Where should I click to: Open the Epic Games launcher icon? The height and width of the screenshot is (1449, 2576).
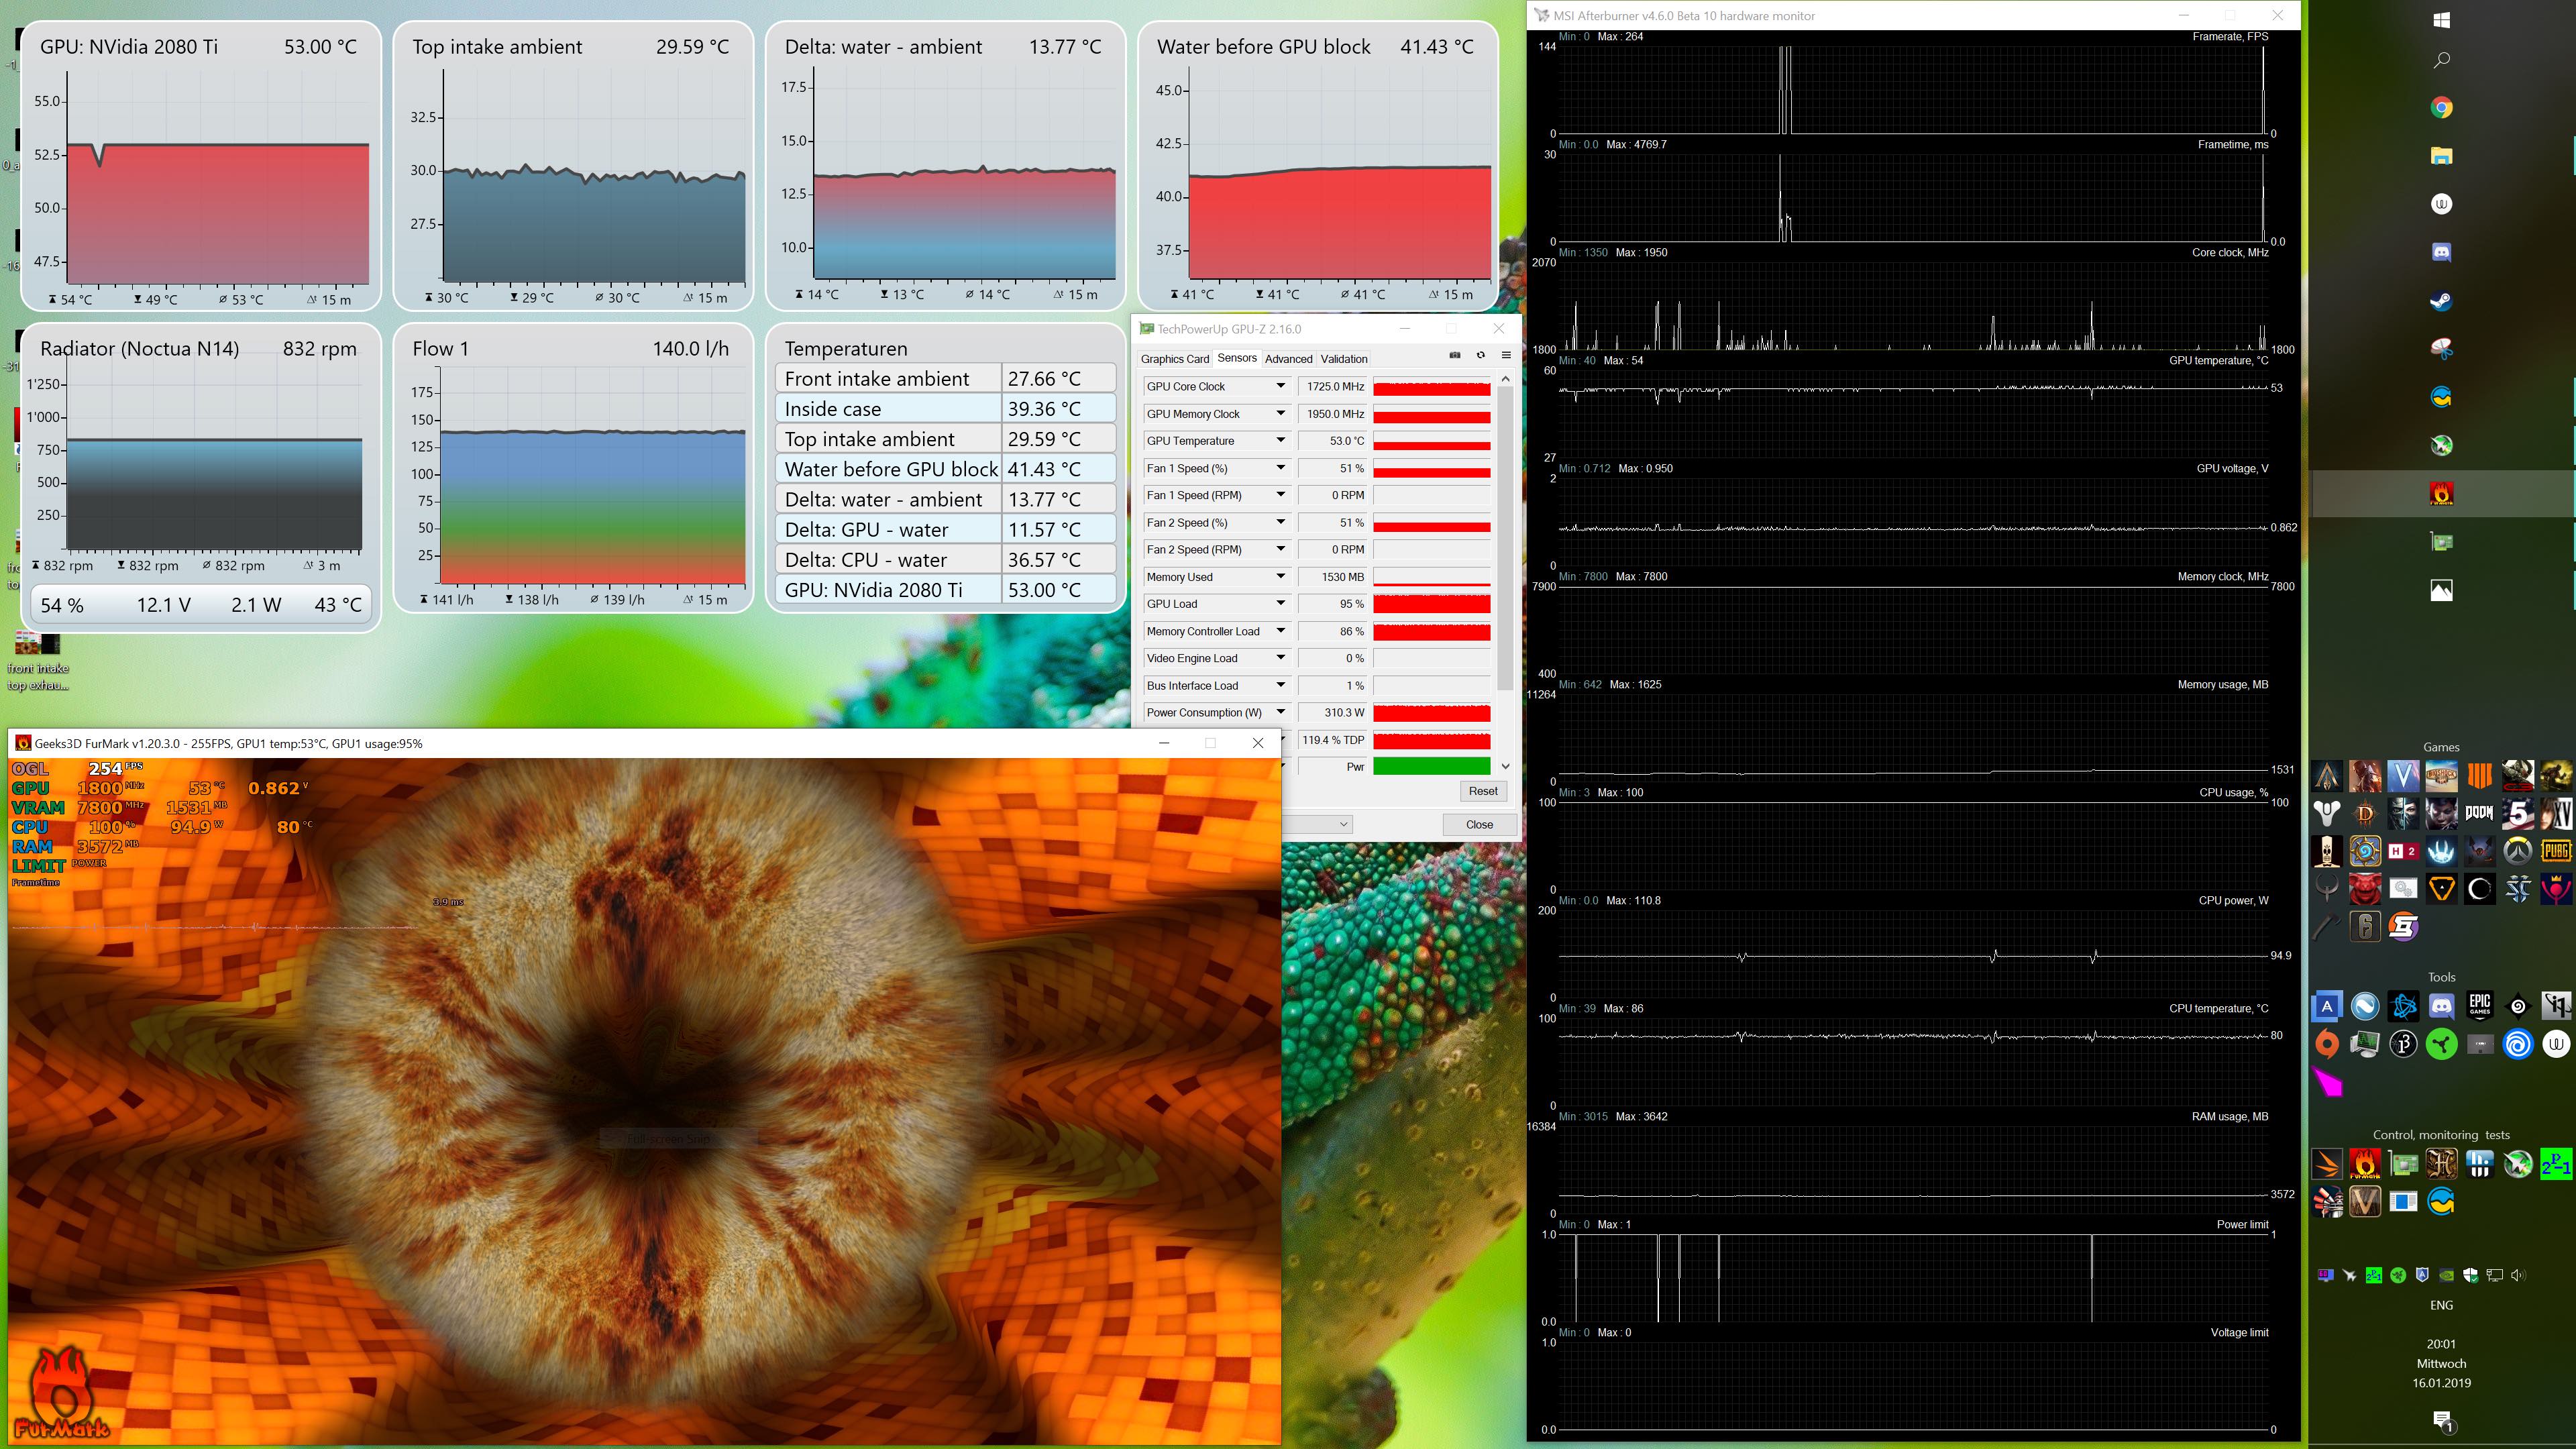2480,1006
